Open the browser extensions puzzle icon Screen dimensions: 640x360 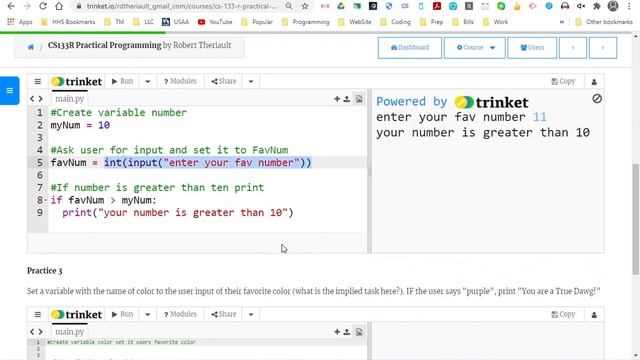[x=597, y=6]
